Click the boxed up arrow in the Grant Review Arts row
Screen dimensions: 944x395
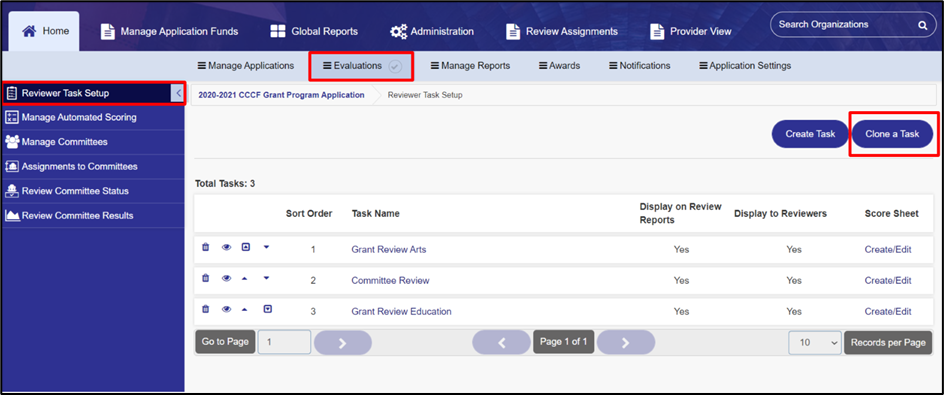click(246, 247)
